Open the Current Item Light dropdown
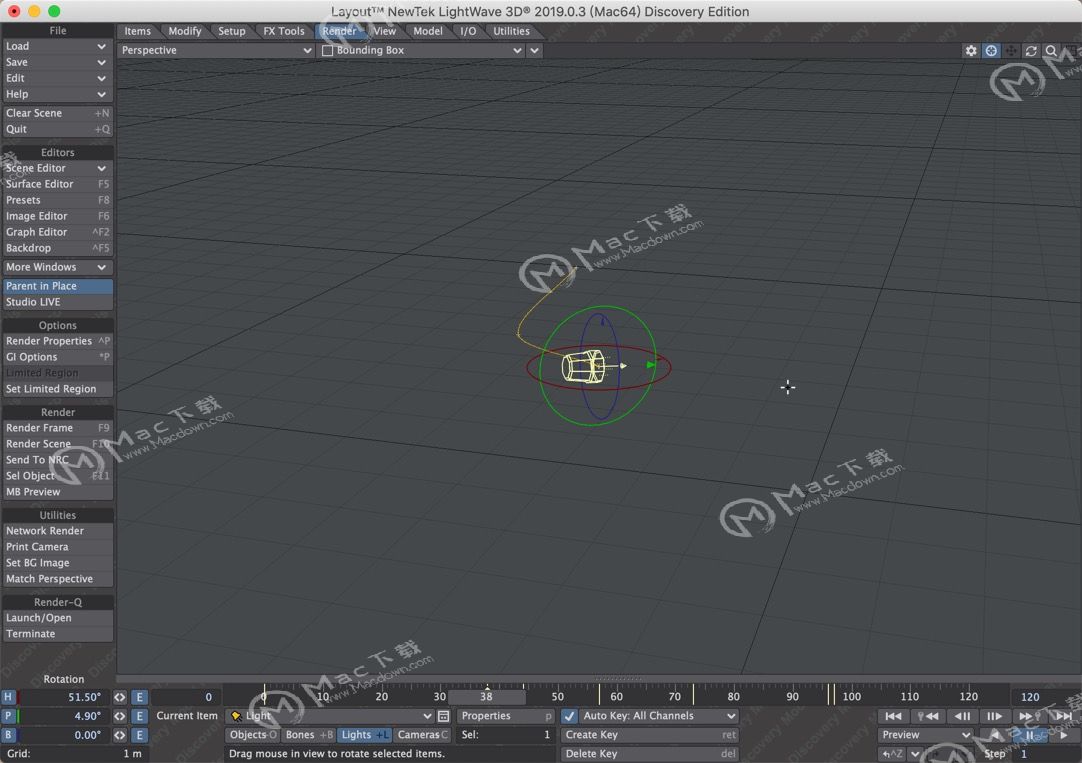 [x=330, y=716]
